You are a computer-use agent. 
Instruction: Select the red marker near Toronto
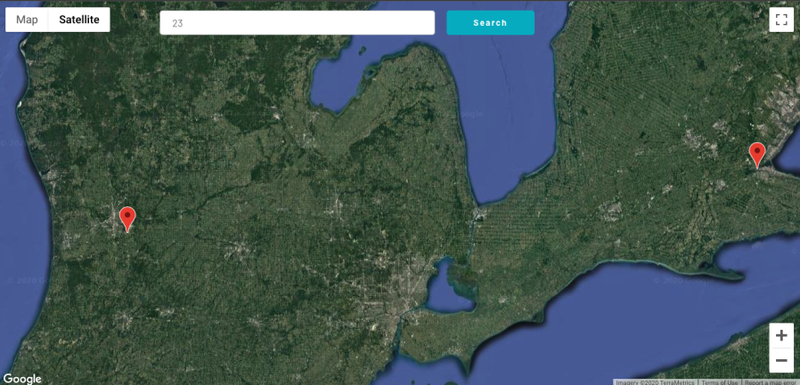pos(757,155)
